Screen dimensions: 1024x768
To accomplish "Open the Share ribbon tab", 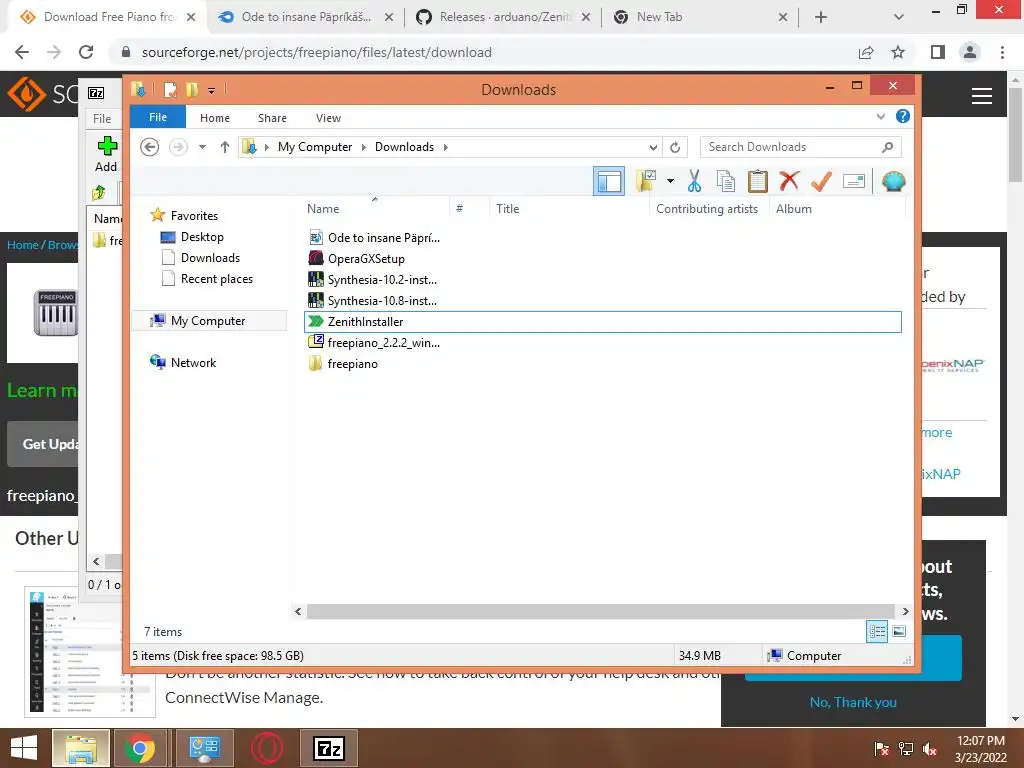I will [x=272, y=118].
